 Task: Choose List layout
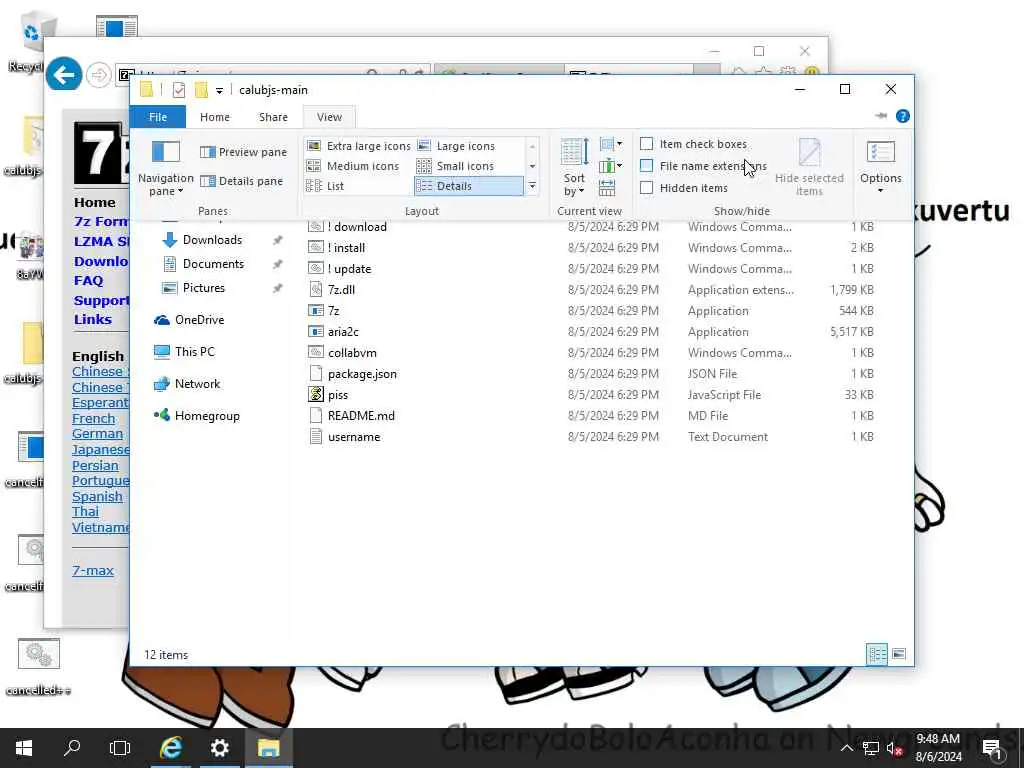coord(325,185)
